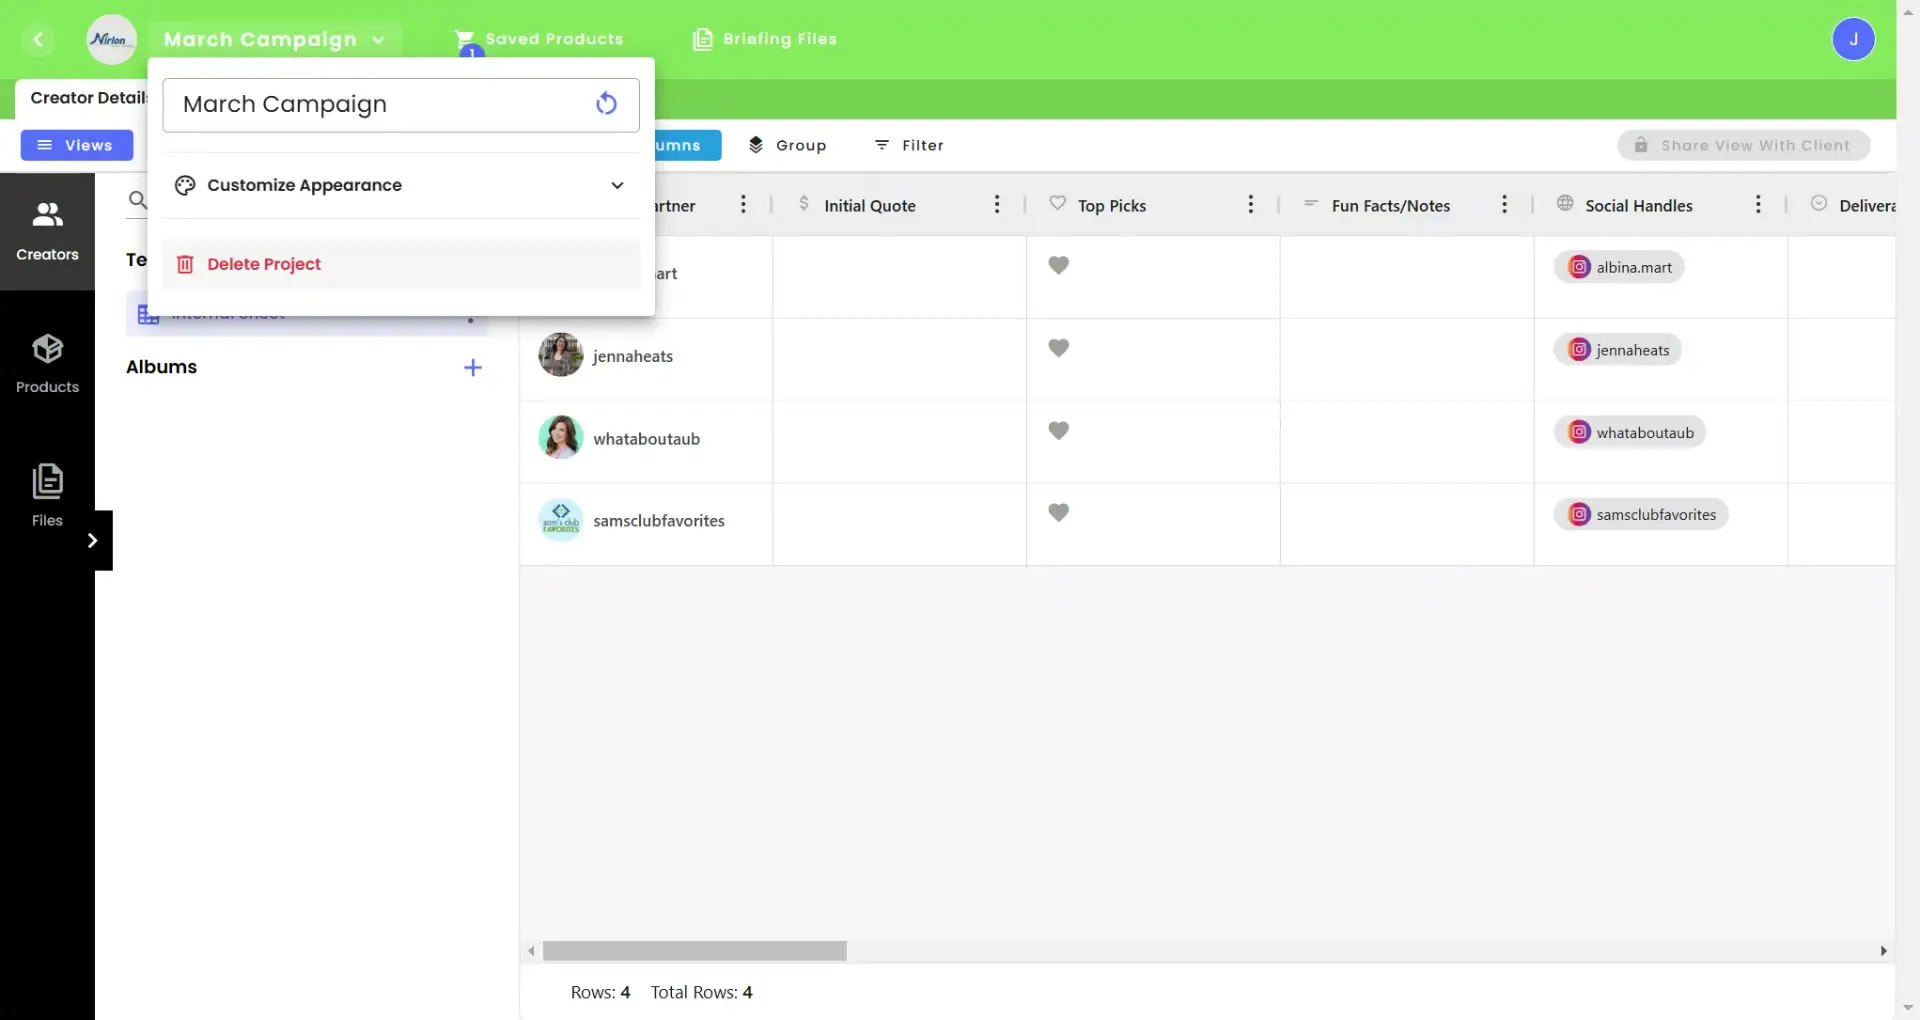Toggle the Top Pick heart for jennaheats
This screenshot has height=1020, width=1920.
point(1060,347)
